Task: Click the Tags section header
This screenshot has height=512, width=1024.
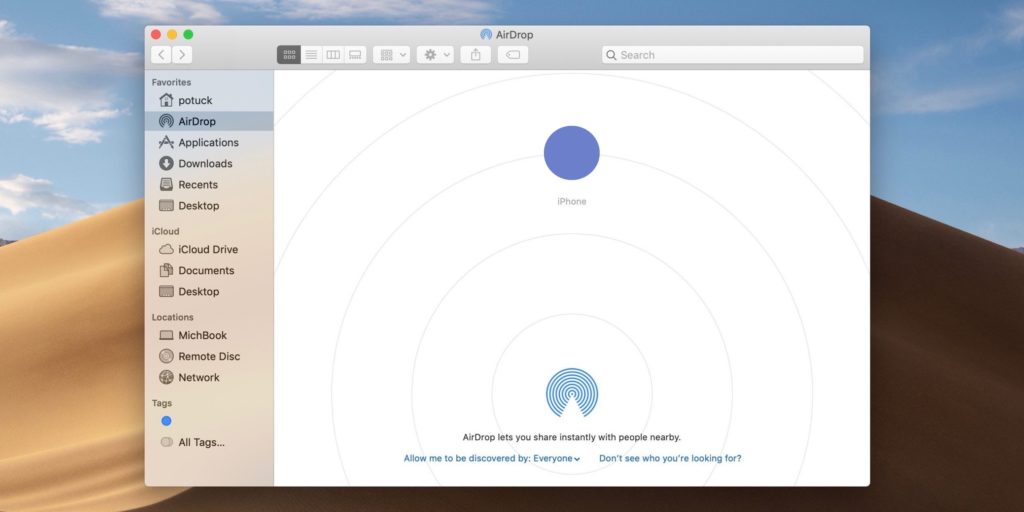Action: point(161,404)
